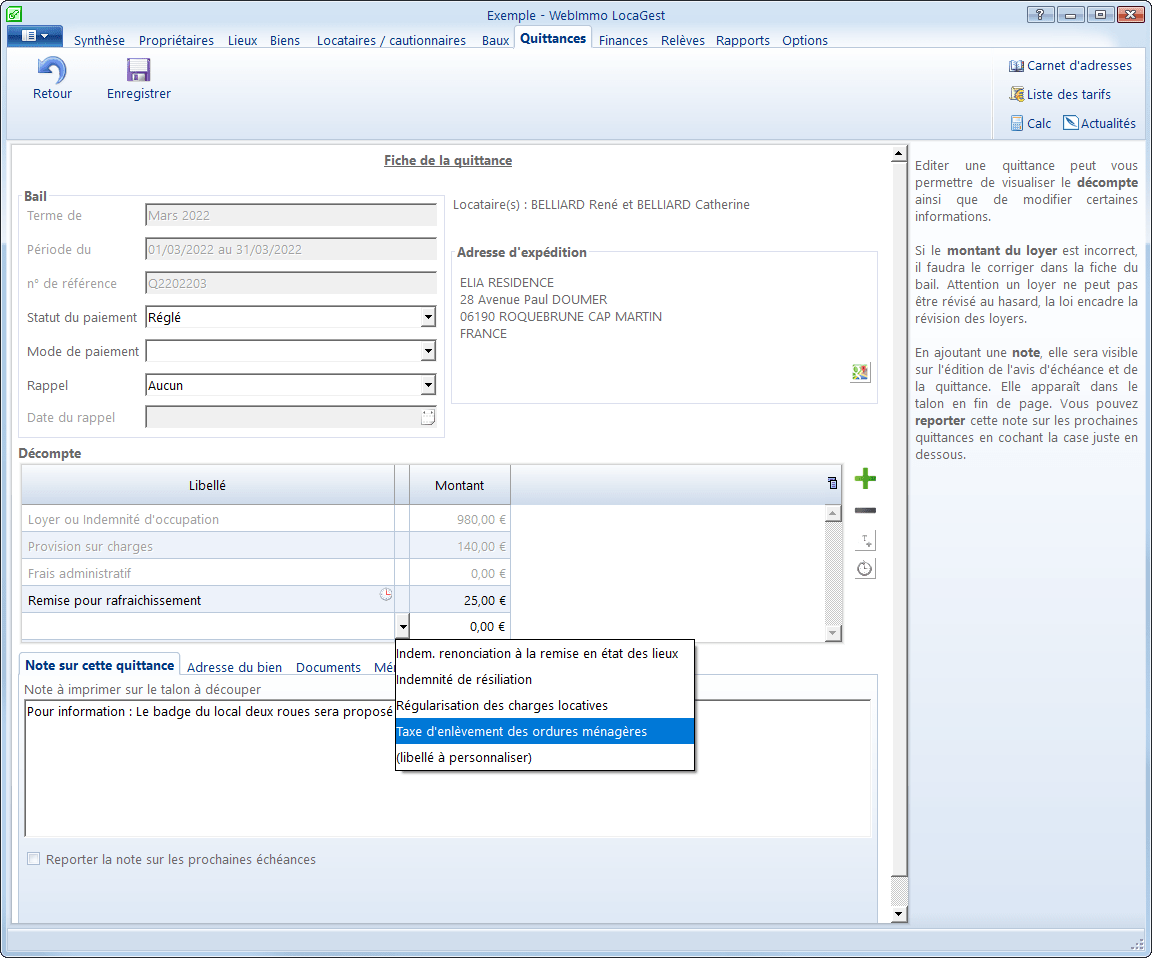1152x958 pixels.
Task: Open Carnet d'adresses address book
Action: pos(1070,66)
